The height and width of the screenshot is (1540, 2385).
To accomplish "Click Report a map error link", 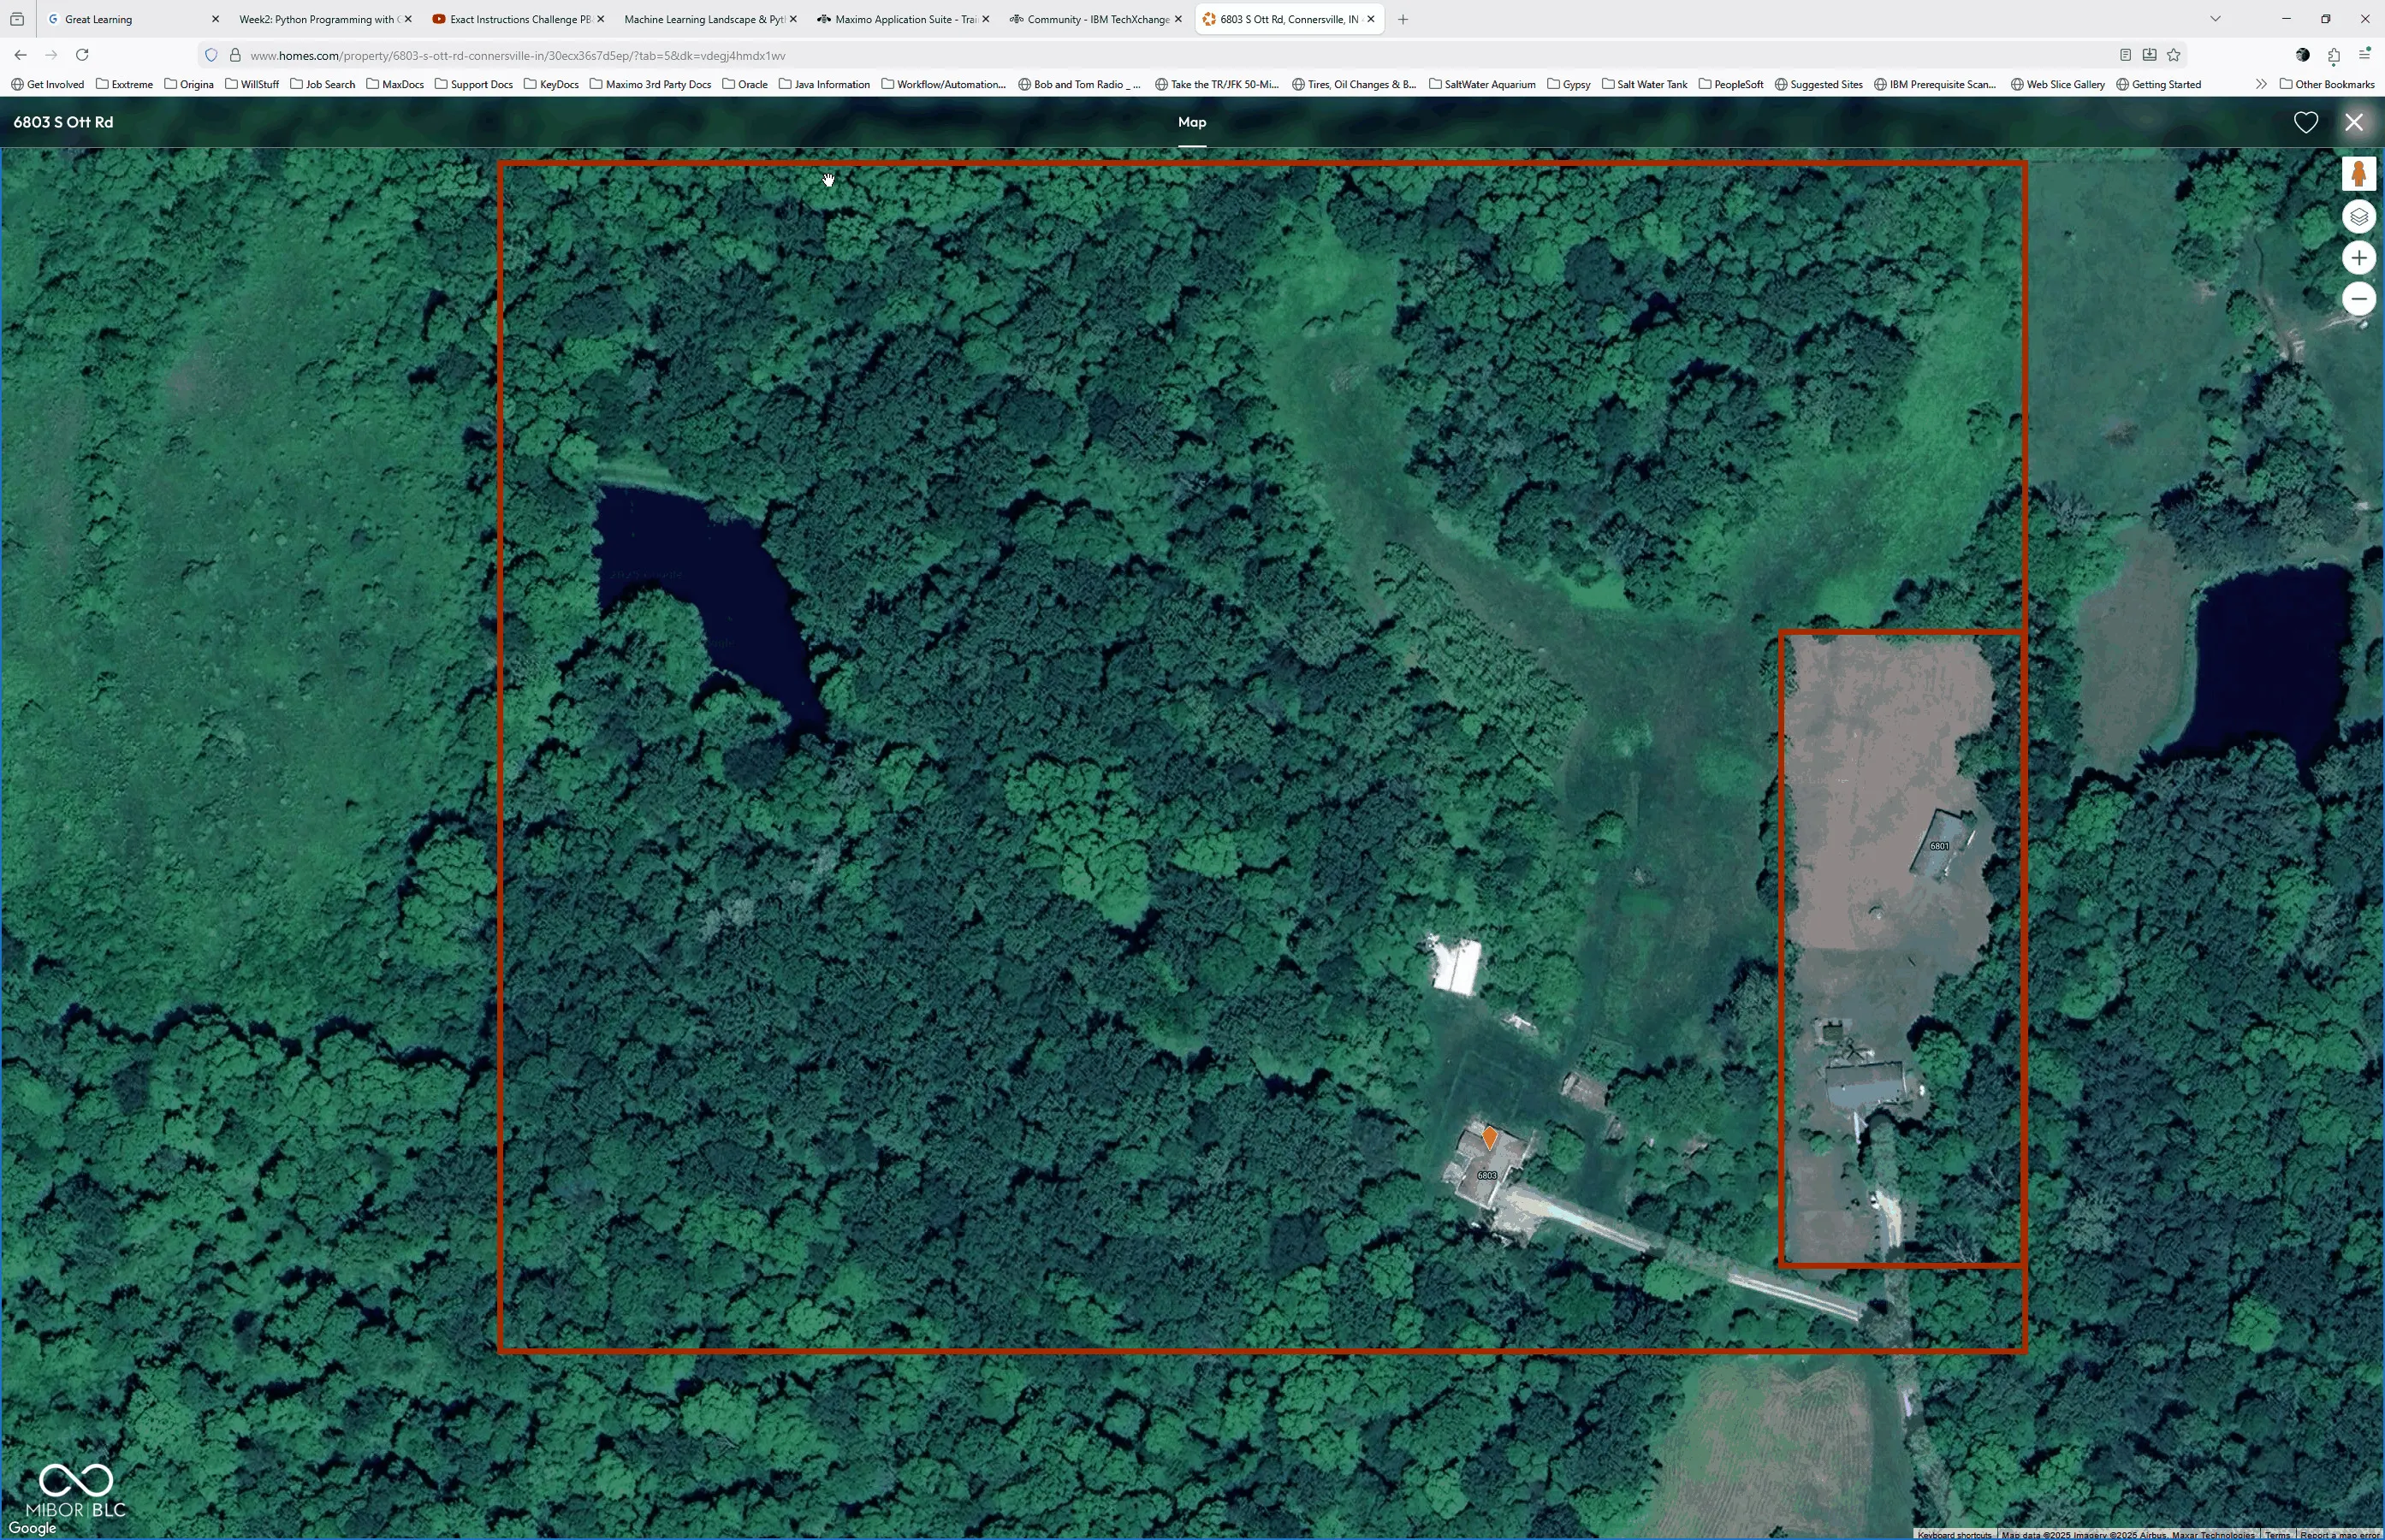I will (2339, 1534).
